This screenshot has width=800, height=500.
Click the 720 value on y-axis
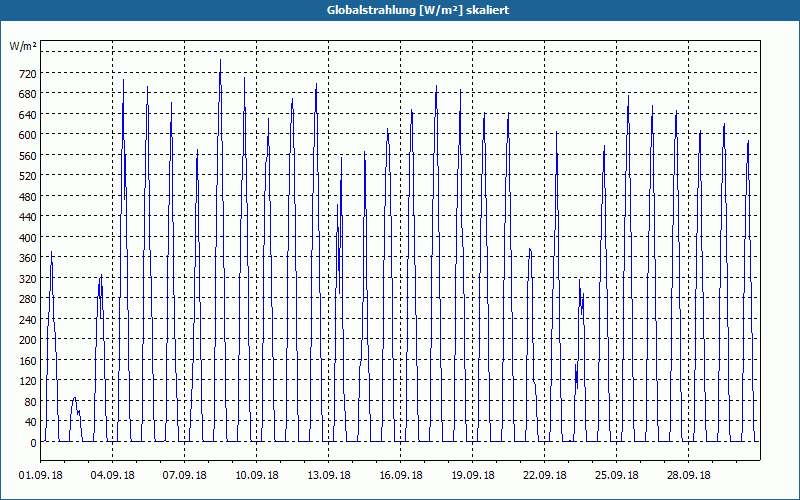pyautogui.click(x=28, y=73)
